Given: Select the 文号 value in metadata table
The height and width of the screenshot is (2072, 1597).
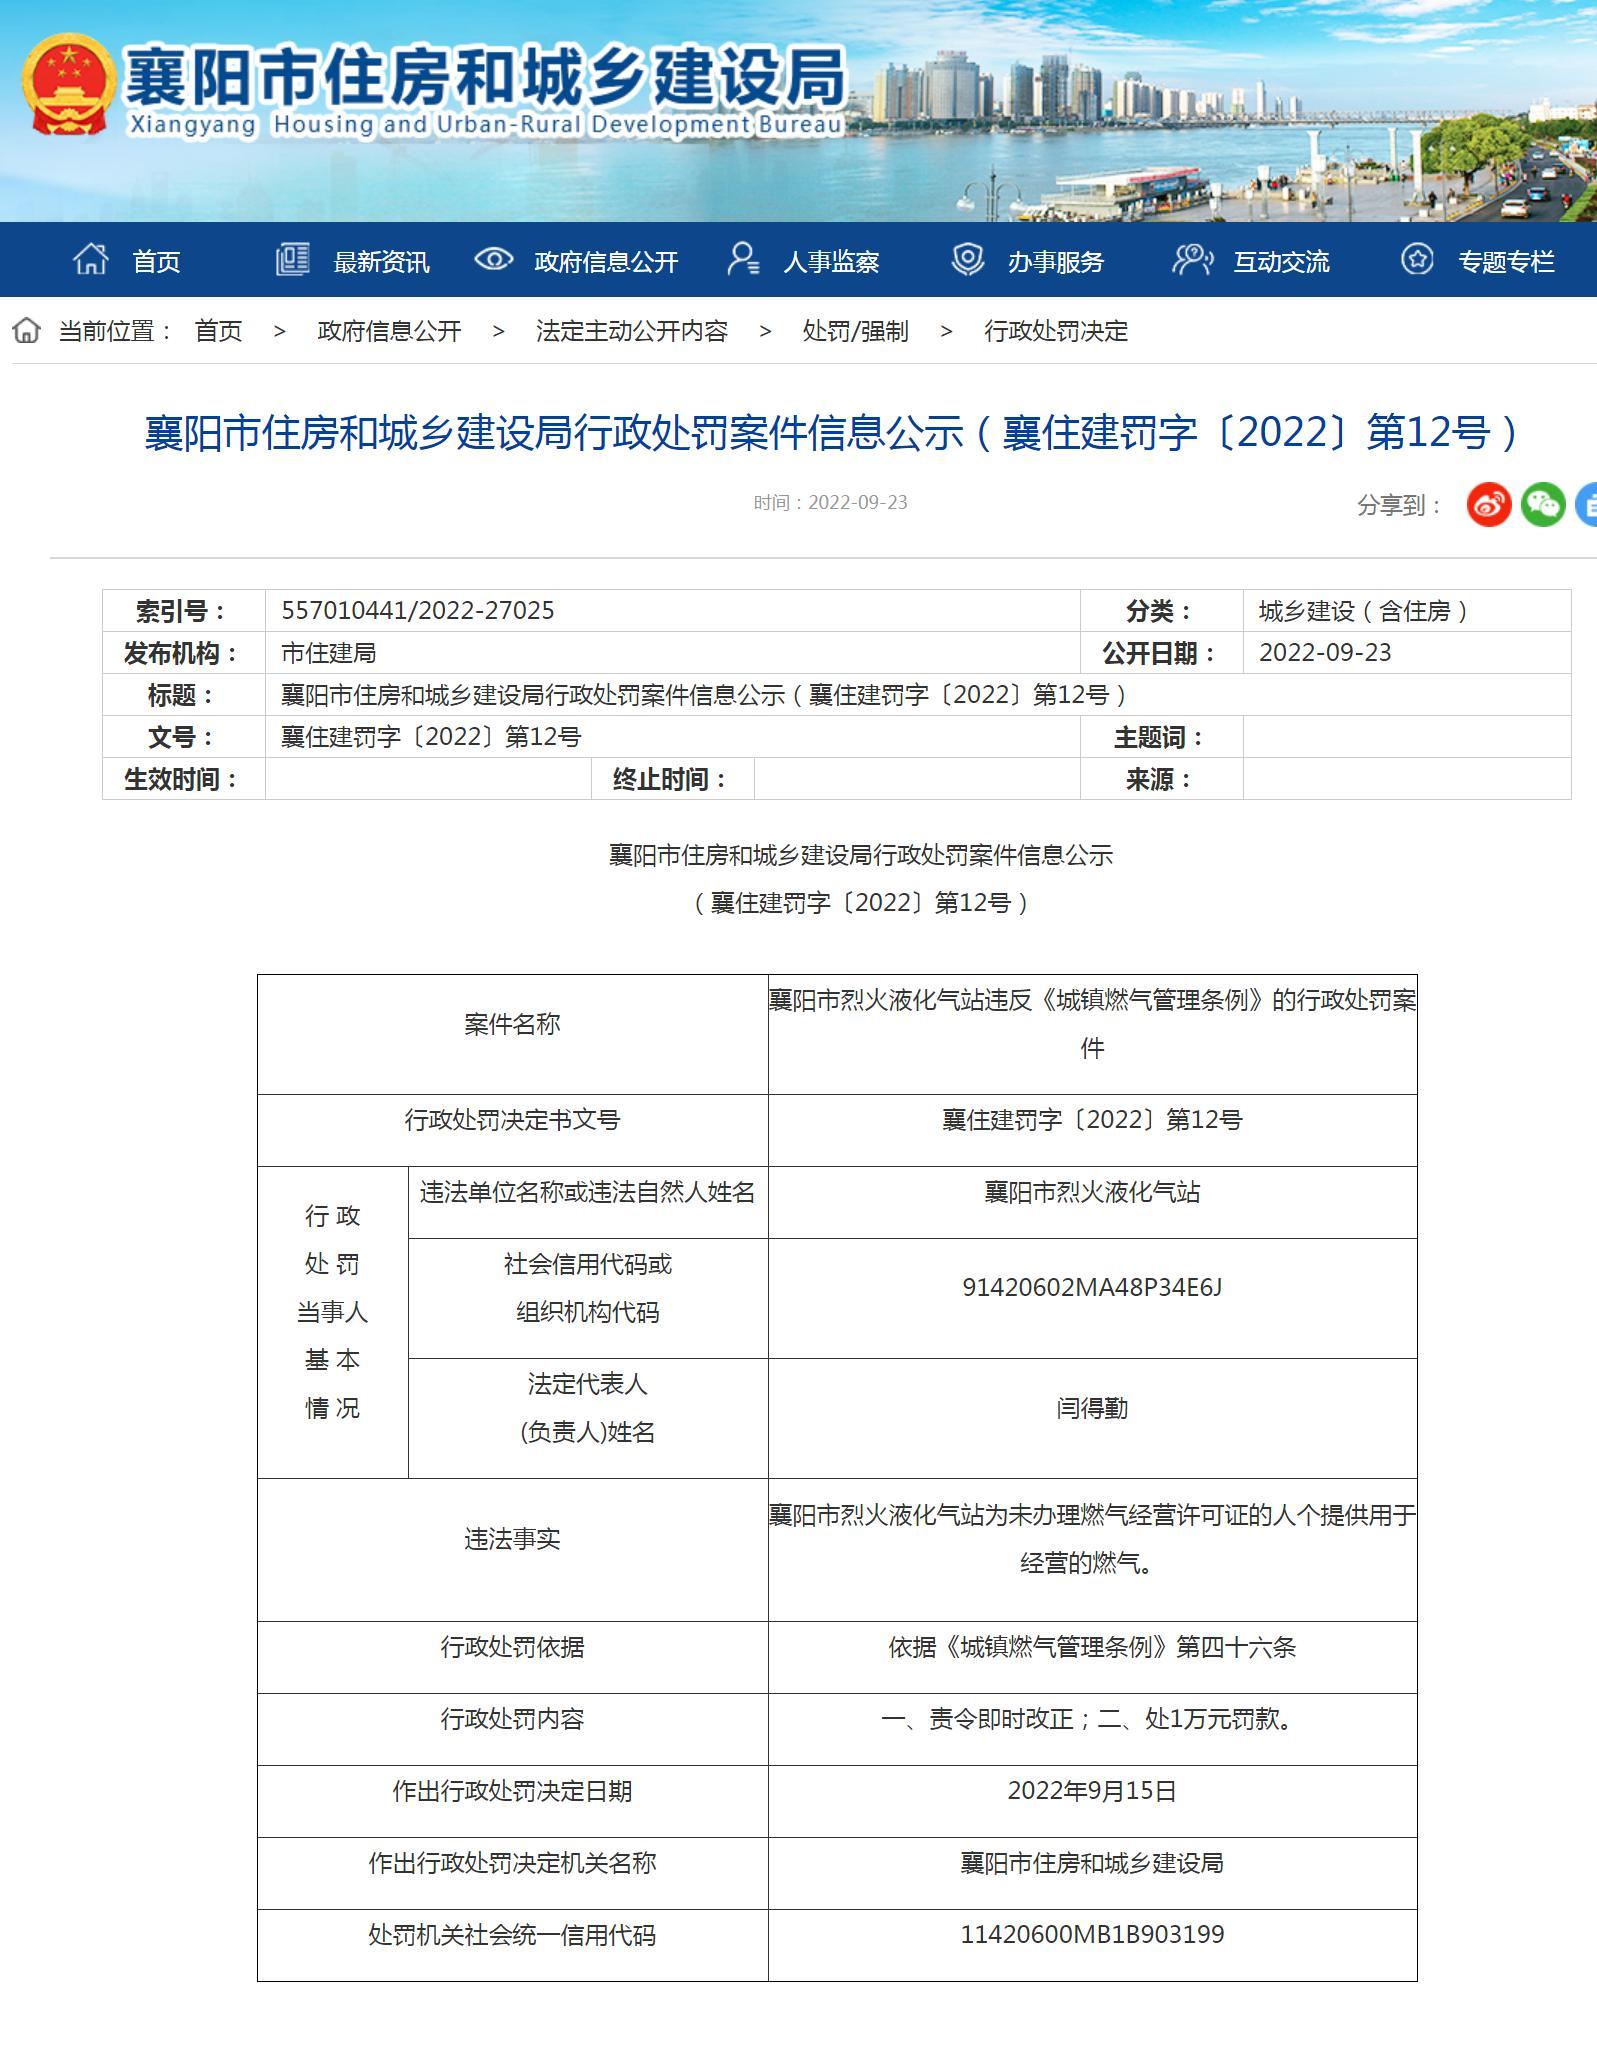Looking at the screenshot, I should click(431, 737).
